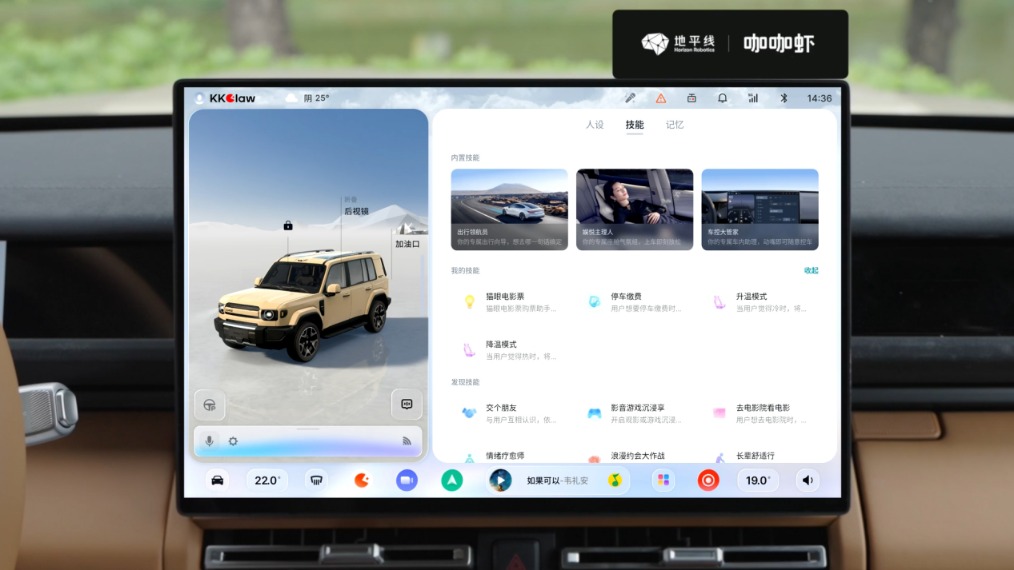The height and width of the screenshot is (570, 1014).
Task: Switch to the 记忆 tab
Action: [x=674, y=125]
